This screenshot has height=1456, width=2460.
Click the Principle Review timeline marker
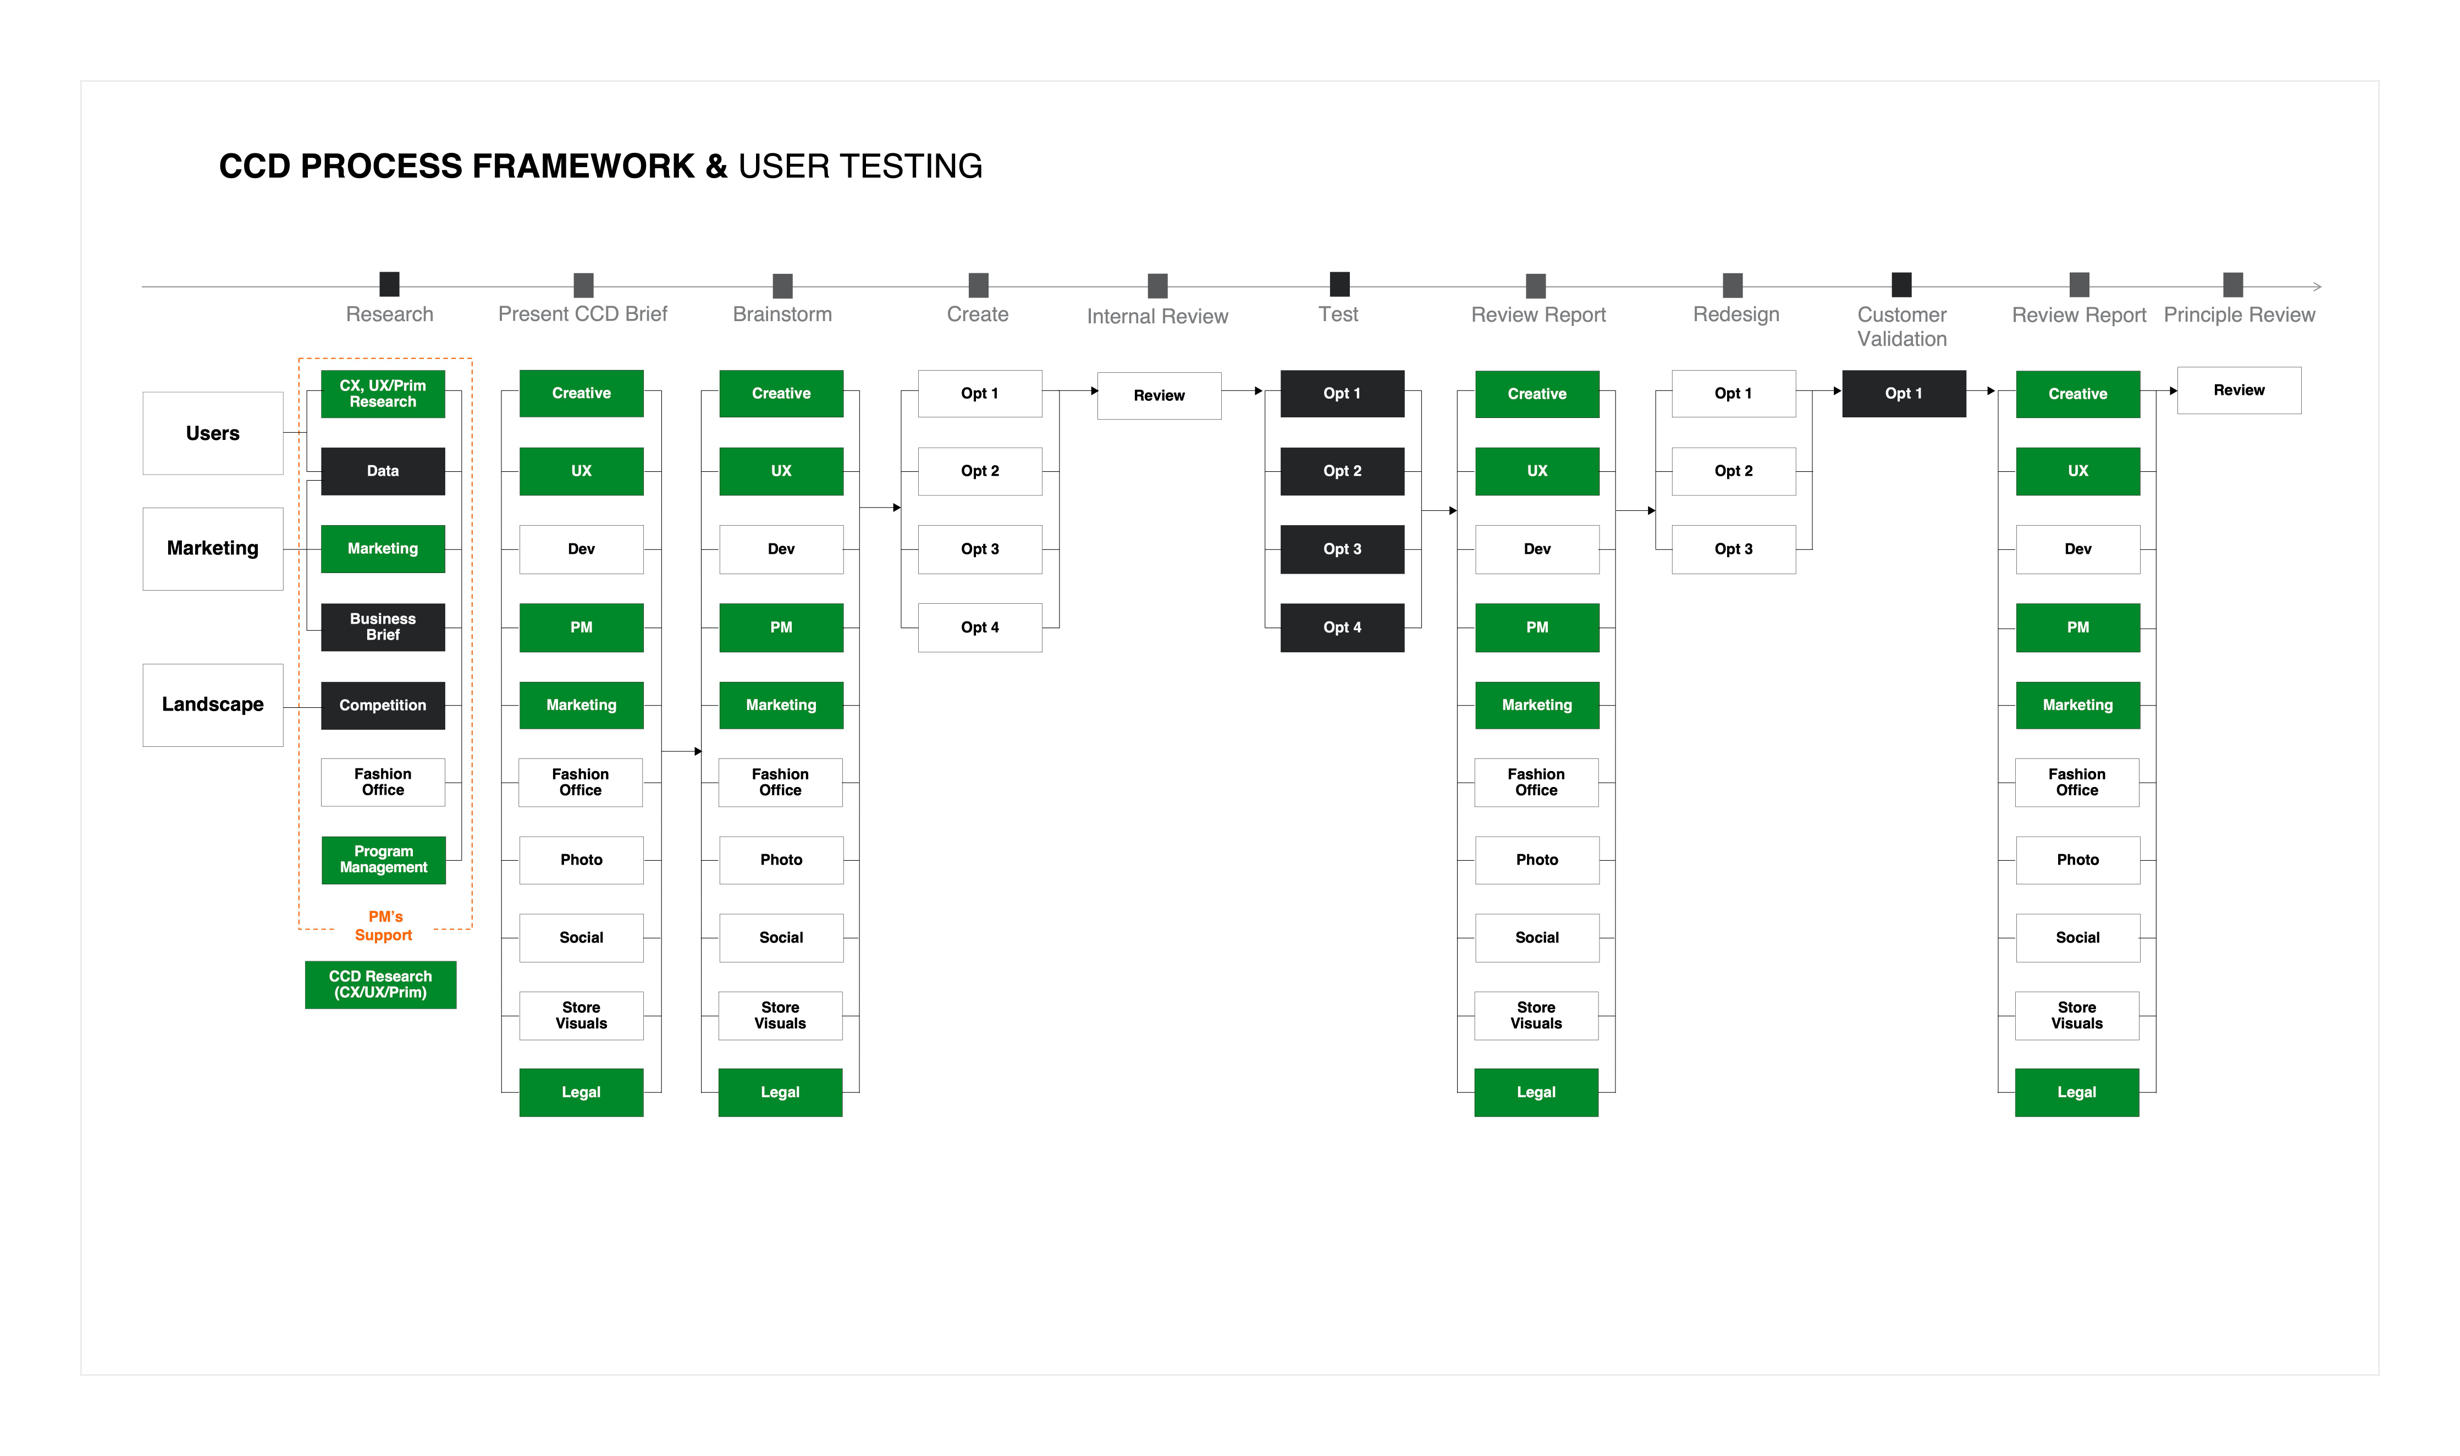(2232, 284)
